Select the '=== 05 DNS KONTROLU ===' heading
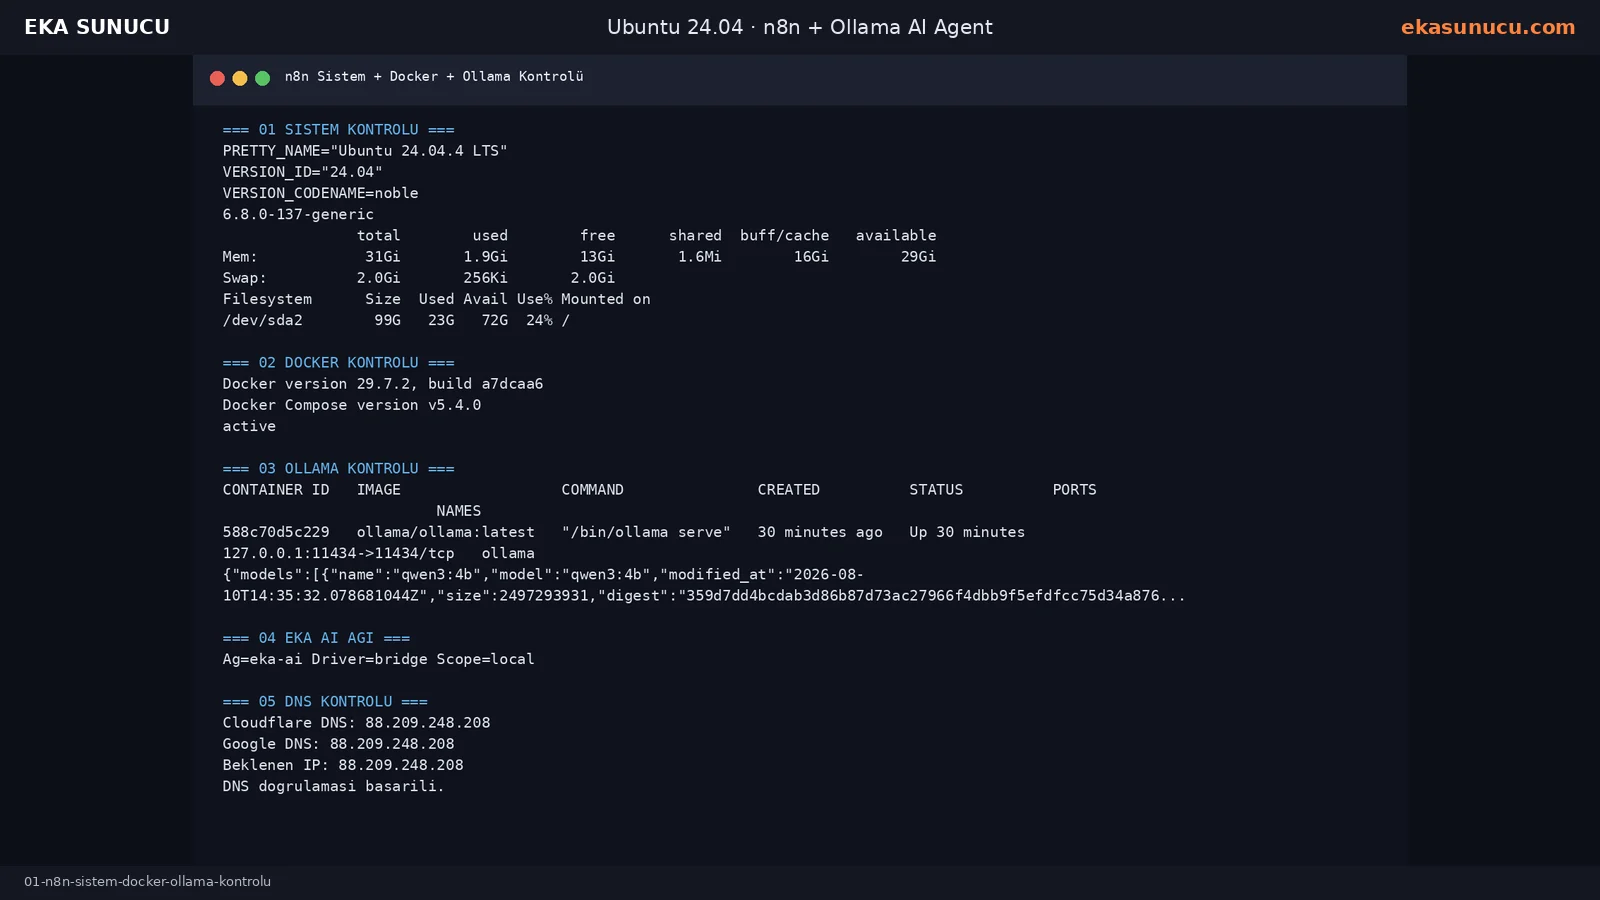 point(325,701)
